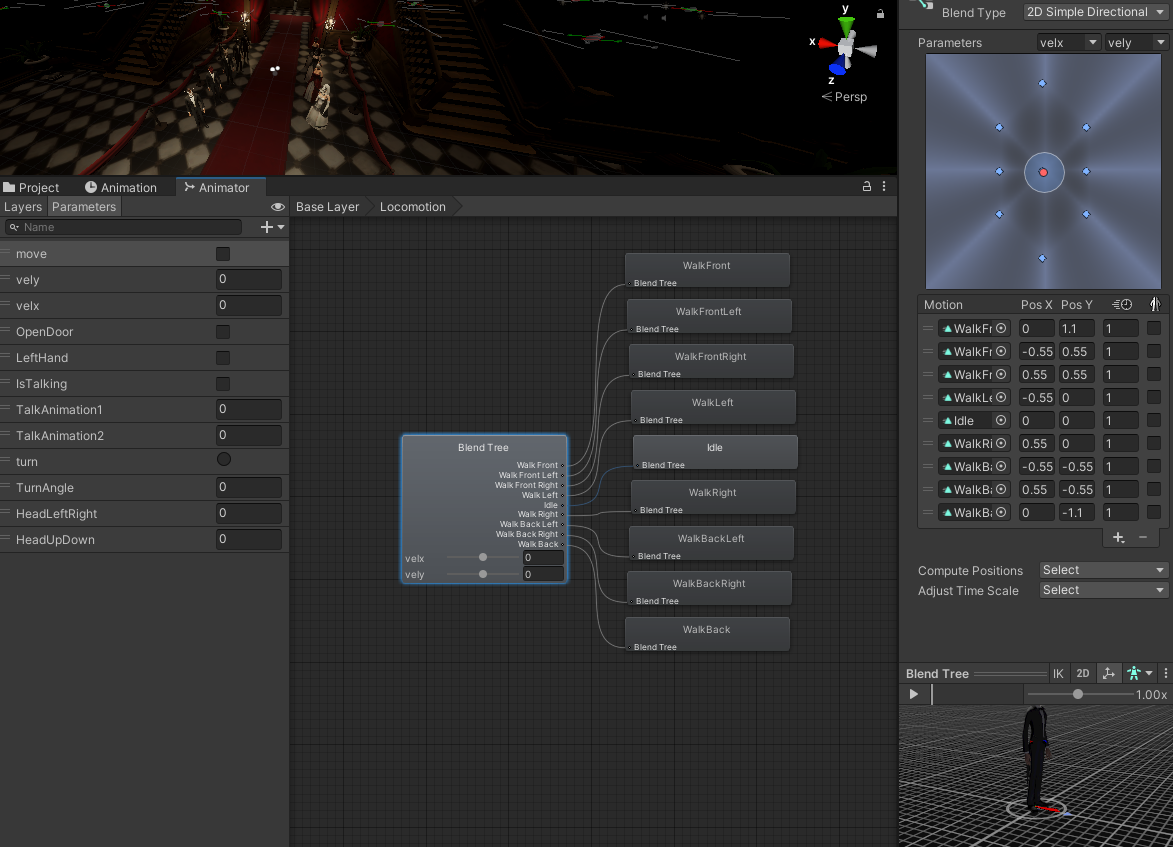This screenshot has height=847, width=1173.
Task: Click the avatar icon in preview toolbar
Action: click(x=1133, y=673)
